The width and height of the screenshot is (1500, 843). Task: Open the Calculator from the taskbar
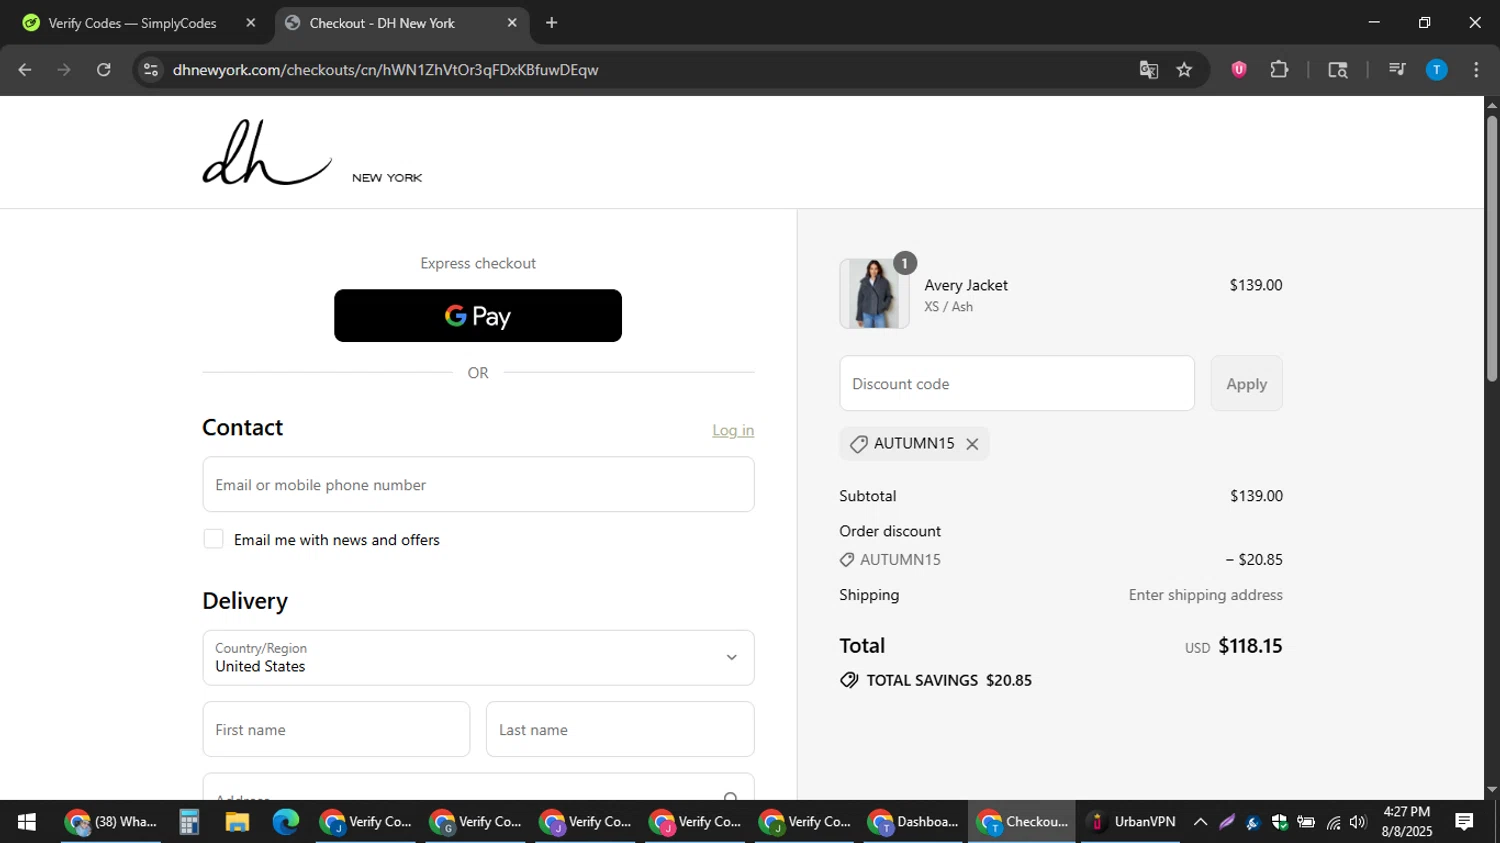point(189,822)
